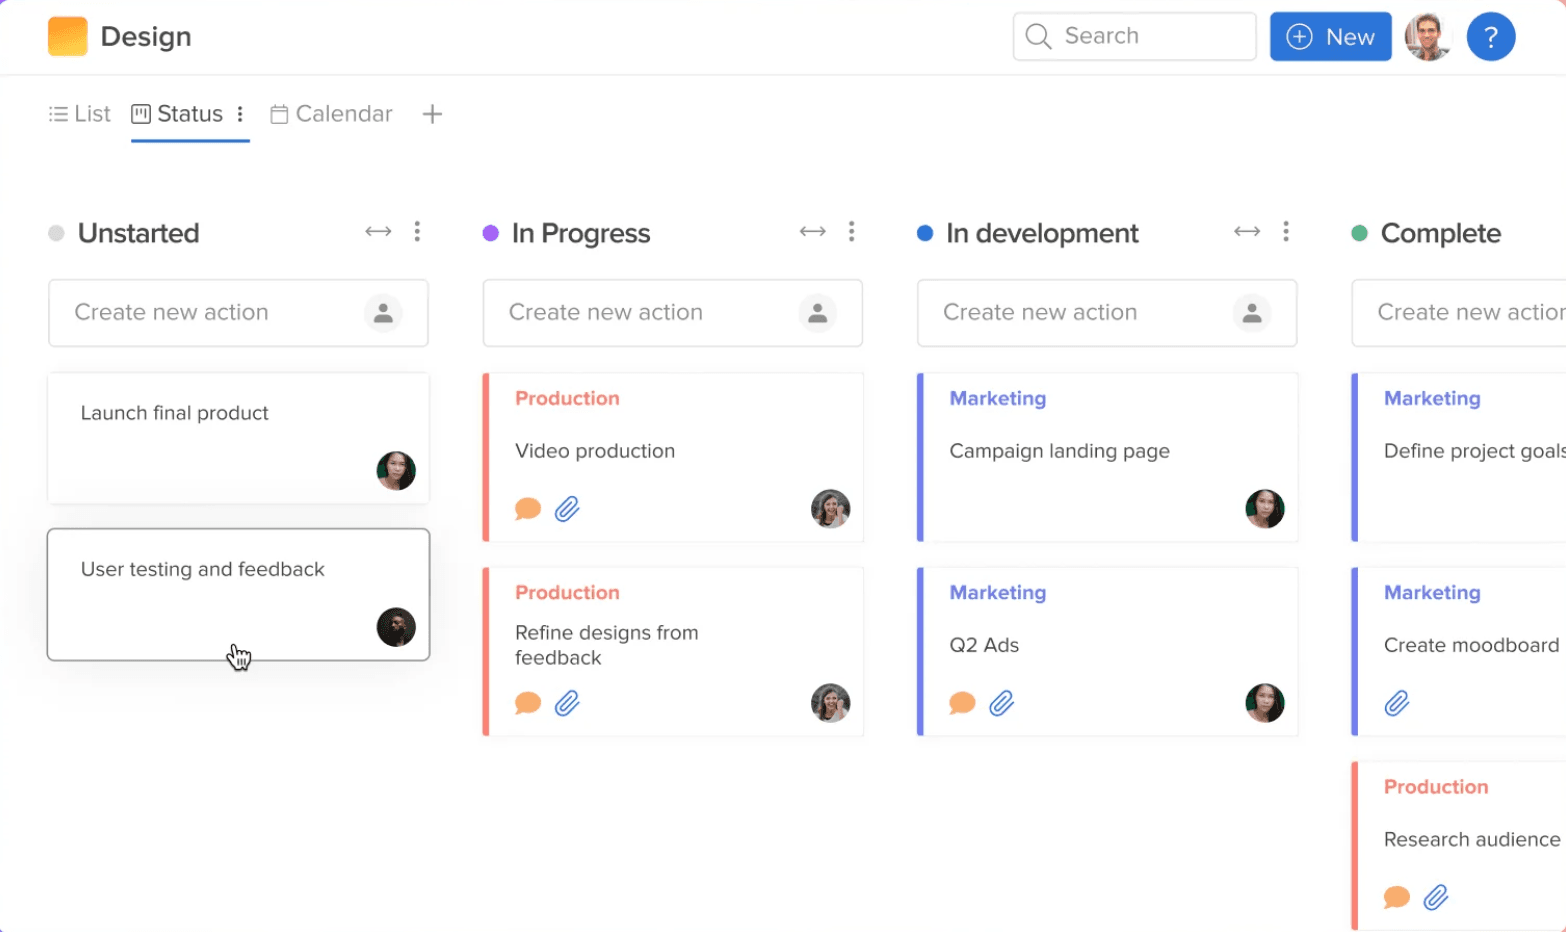Switch to the List view tab
This screenshot has width=1566, height=932.
(78, 114)
